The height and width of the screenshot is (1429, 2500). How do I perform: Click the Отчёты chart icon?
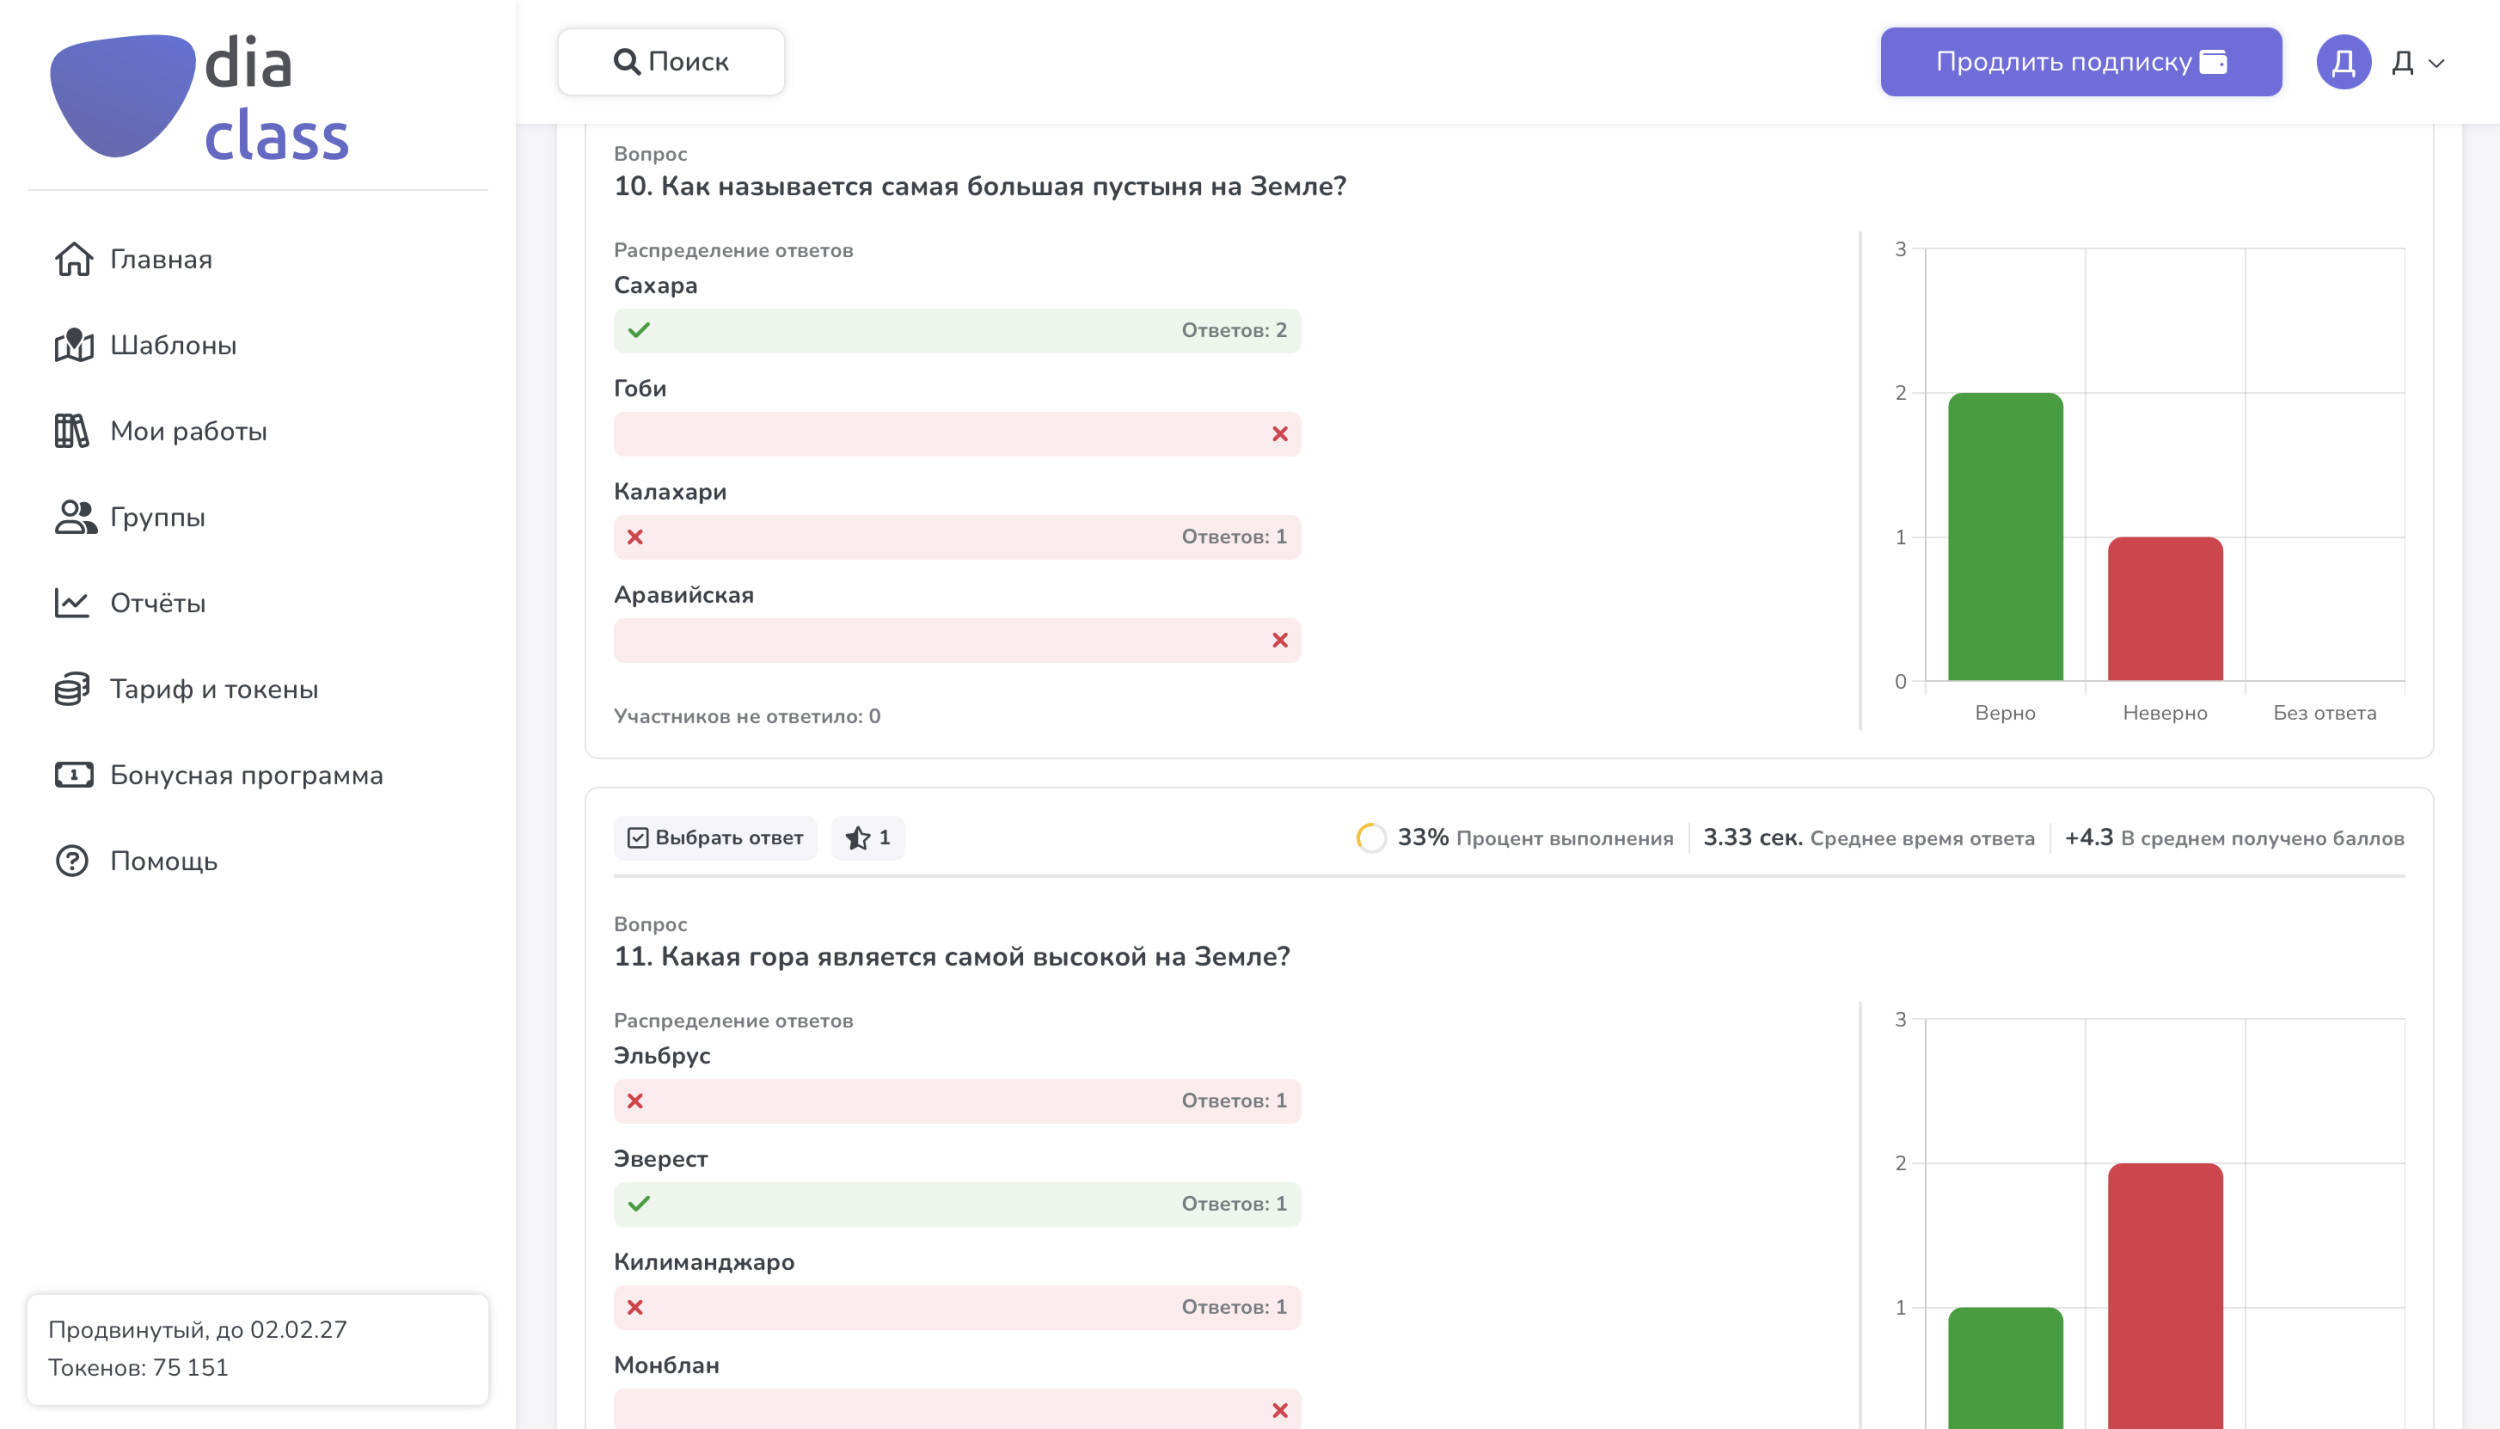[x=72, y=603]
